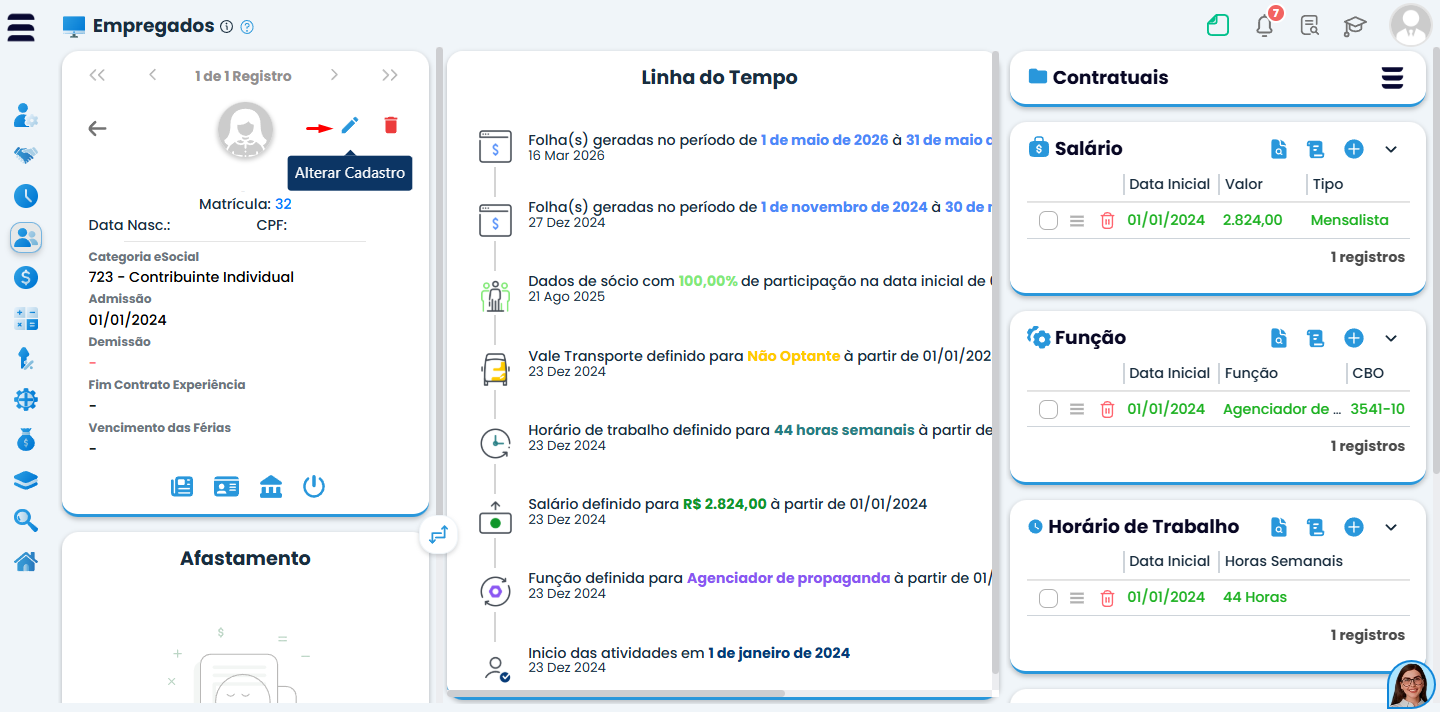The image size is (1440, 712).
Task: Add a new Horário de Trabalho record
Action: (x=1354, y=527)
